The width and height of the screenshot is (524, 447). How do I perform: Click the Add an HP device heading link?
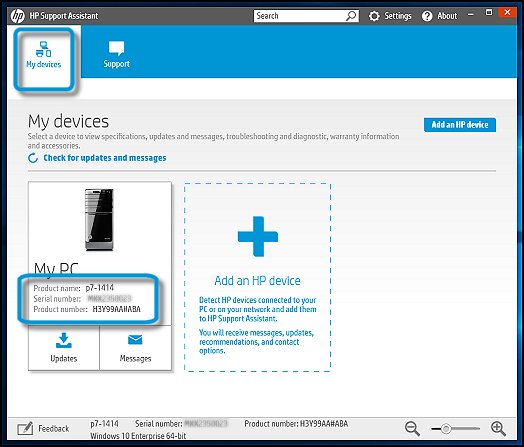257,281
